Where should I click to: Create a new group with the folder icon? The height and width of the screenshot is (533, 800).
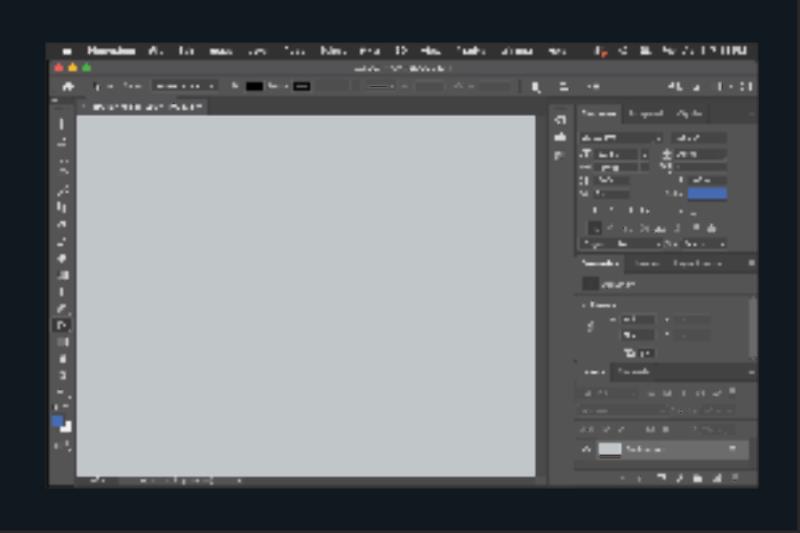click(x=697, y=478)
